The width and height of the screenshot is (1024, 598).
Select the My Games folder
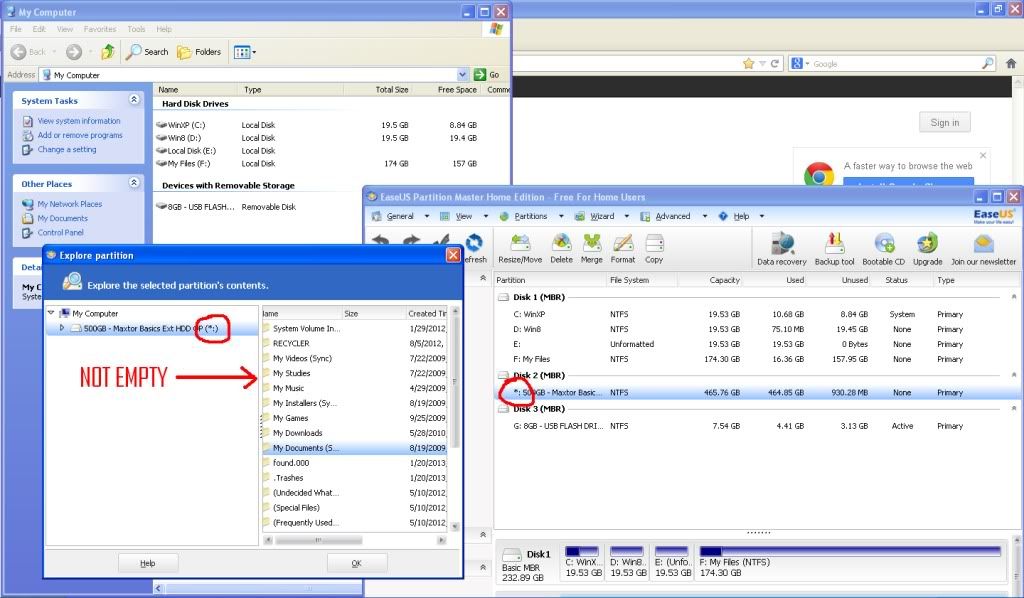[x=291, y=418]
